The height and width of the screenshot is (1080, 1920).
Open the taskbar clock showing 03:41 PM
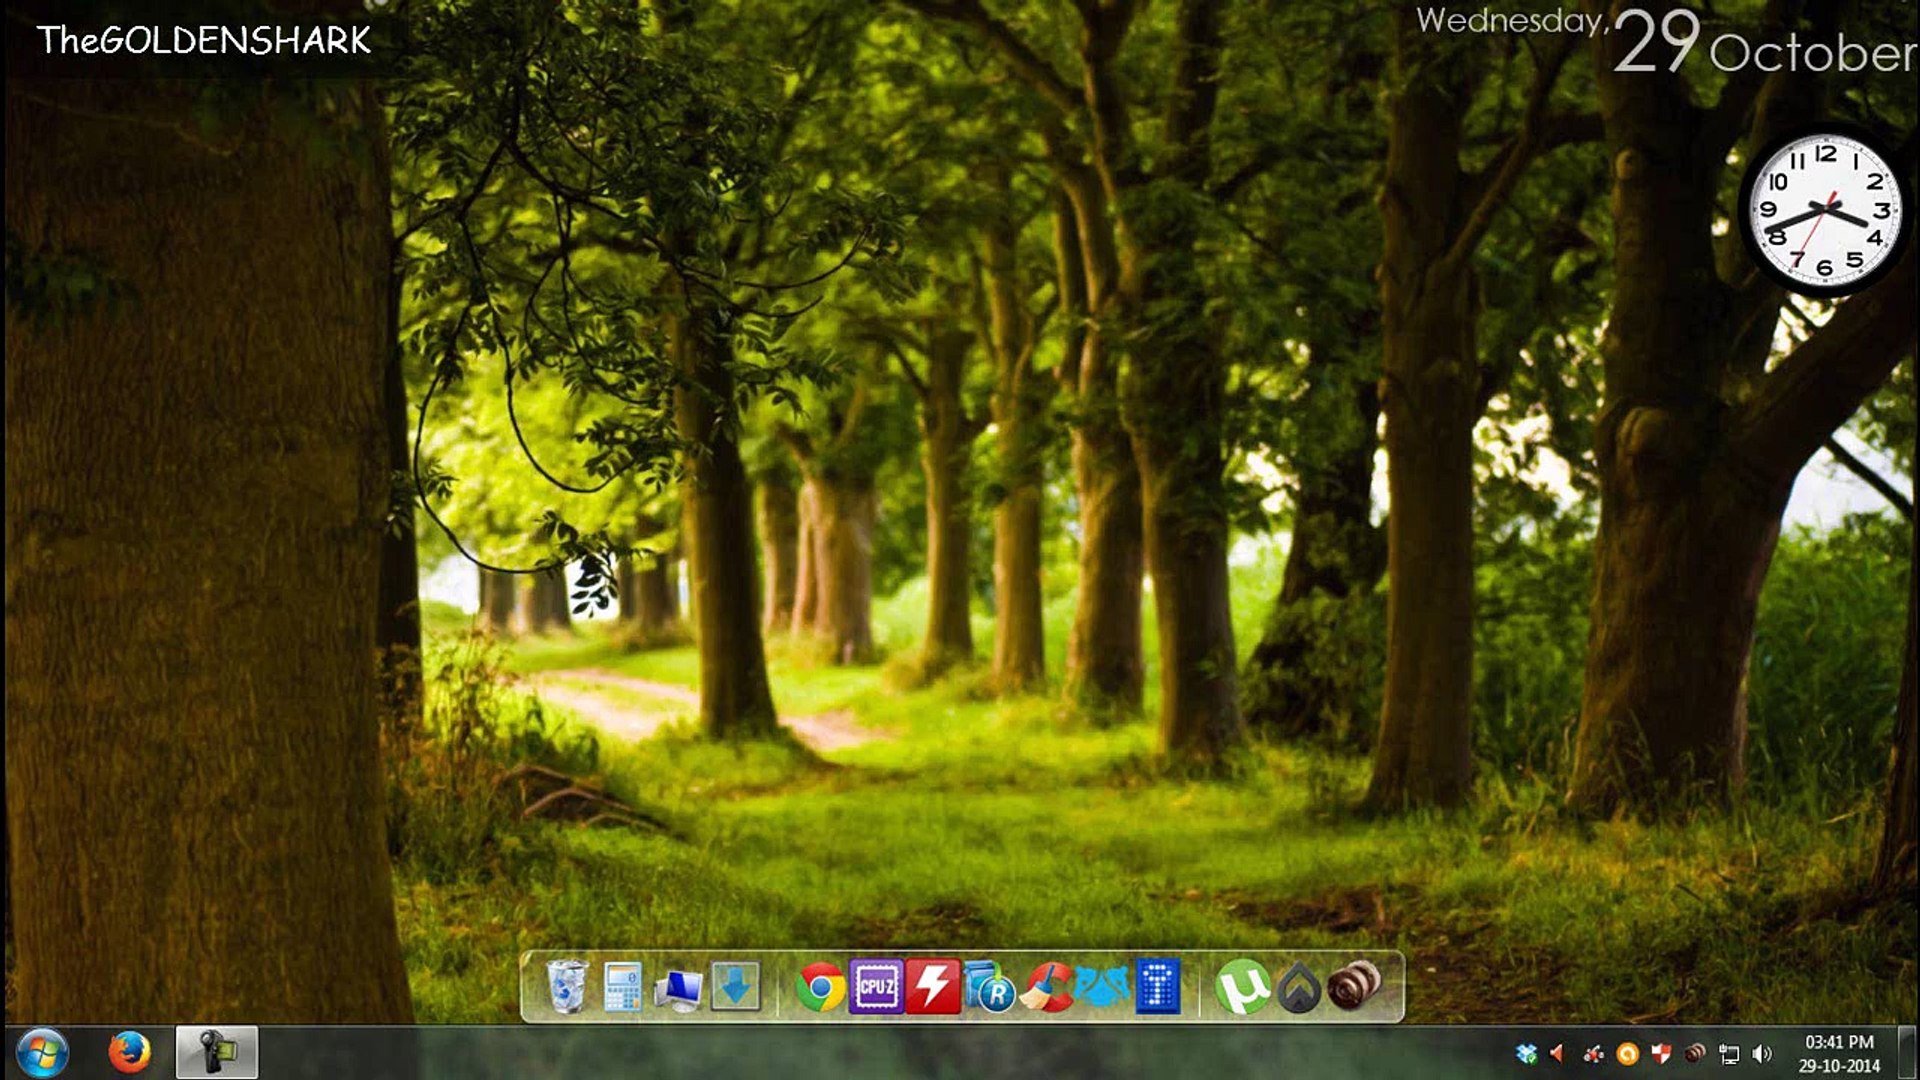pos(1839,1053)
